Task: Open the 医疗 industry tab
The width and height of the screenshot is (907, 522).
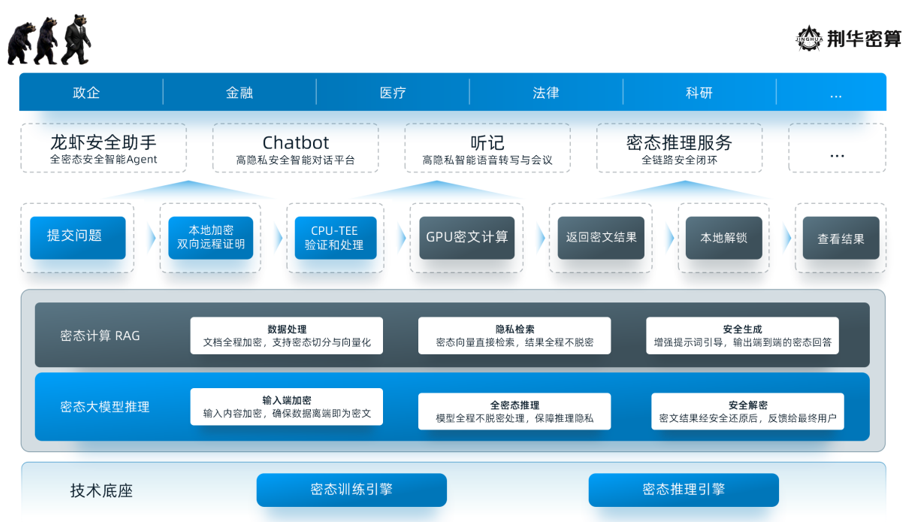Action: 393,93
